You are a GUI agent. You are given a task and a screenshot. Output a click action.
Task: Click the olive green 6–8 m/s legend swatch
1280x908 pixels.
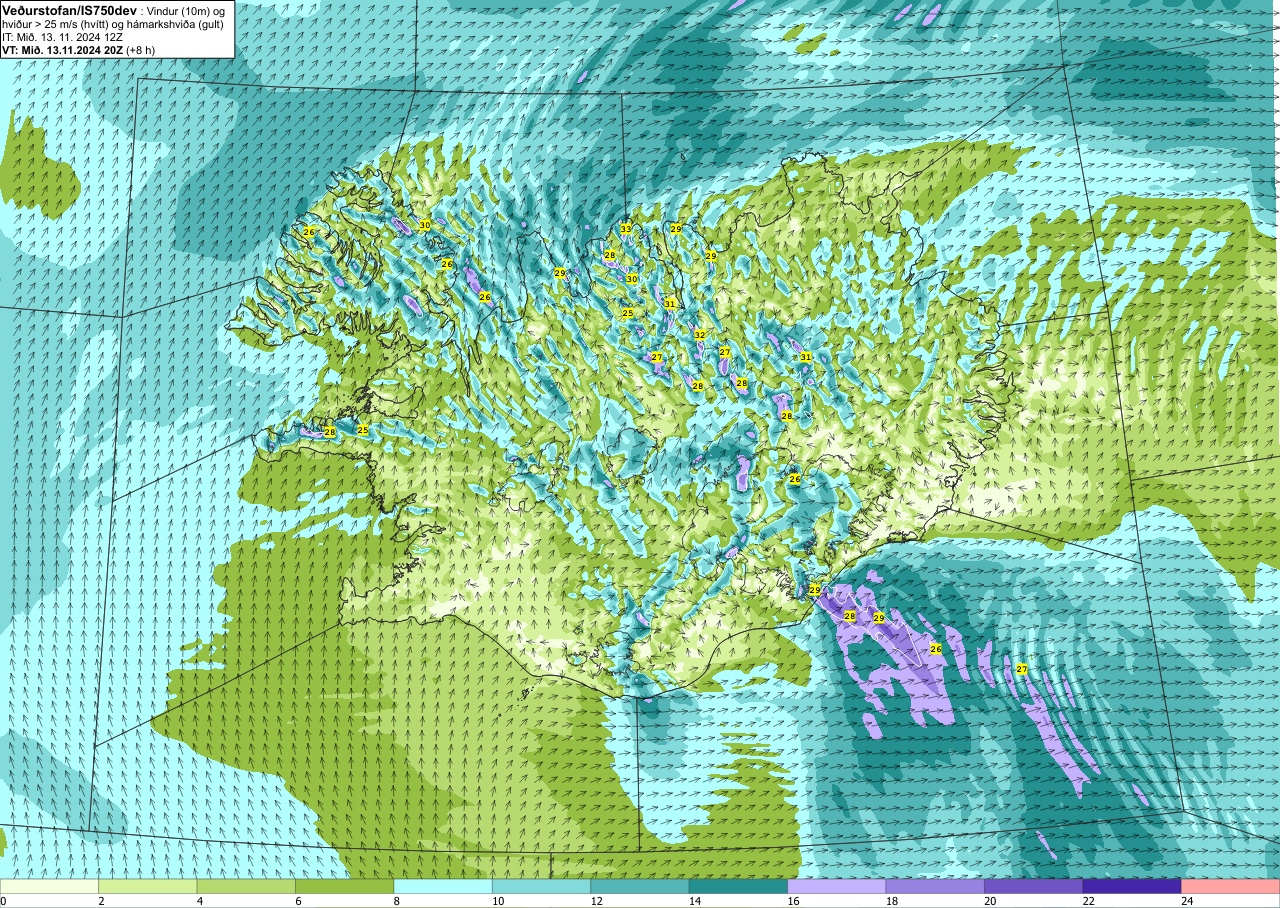[345, 886]
